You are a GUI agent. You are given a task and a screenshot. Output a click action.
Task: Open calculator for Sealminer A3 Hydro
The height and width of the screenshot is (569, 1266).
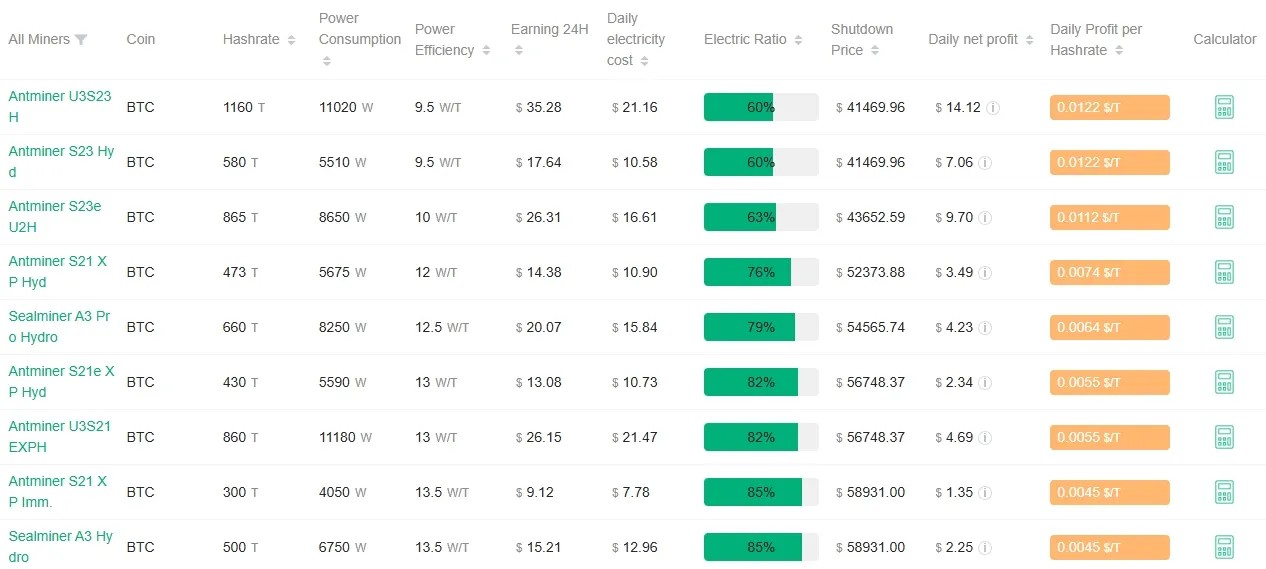[1224, 547]
